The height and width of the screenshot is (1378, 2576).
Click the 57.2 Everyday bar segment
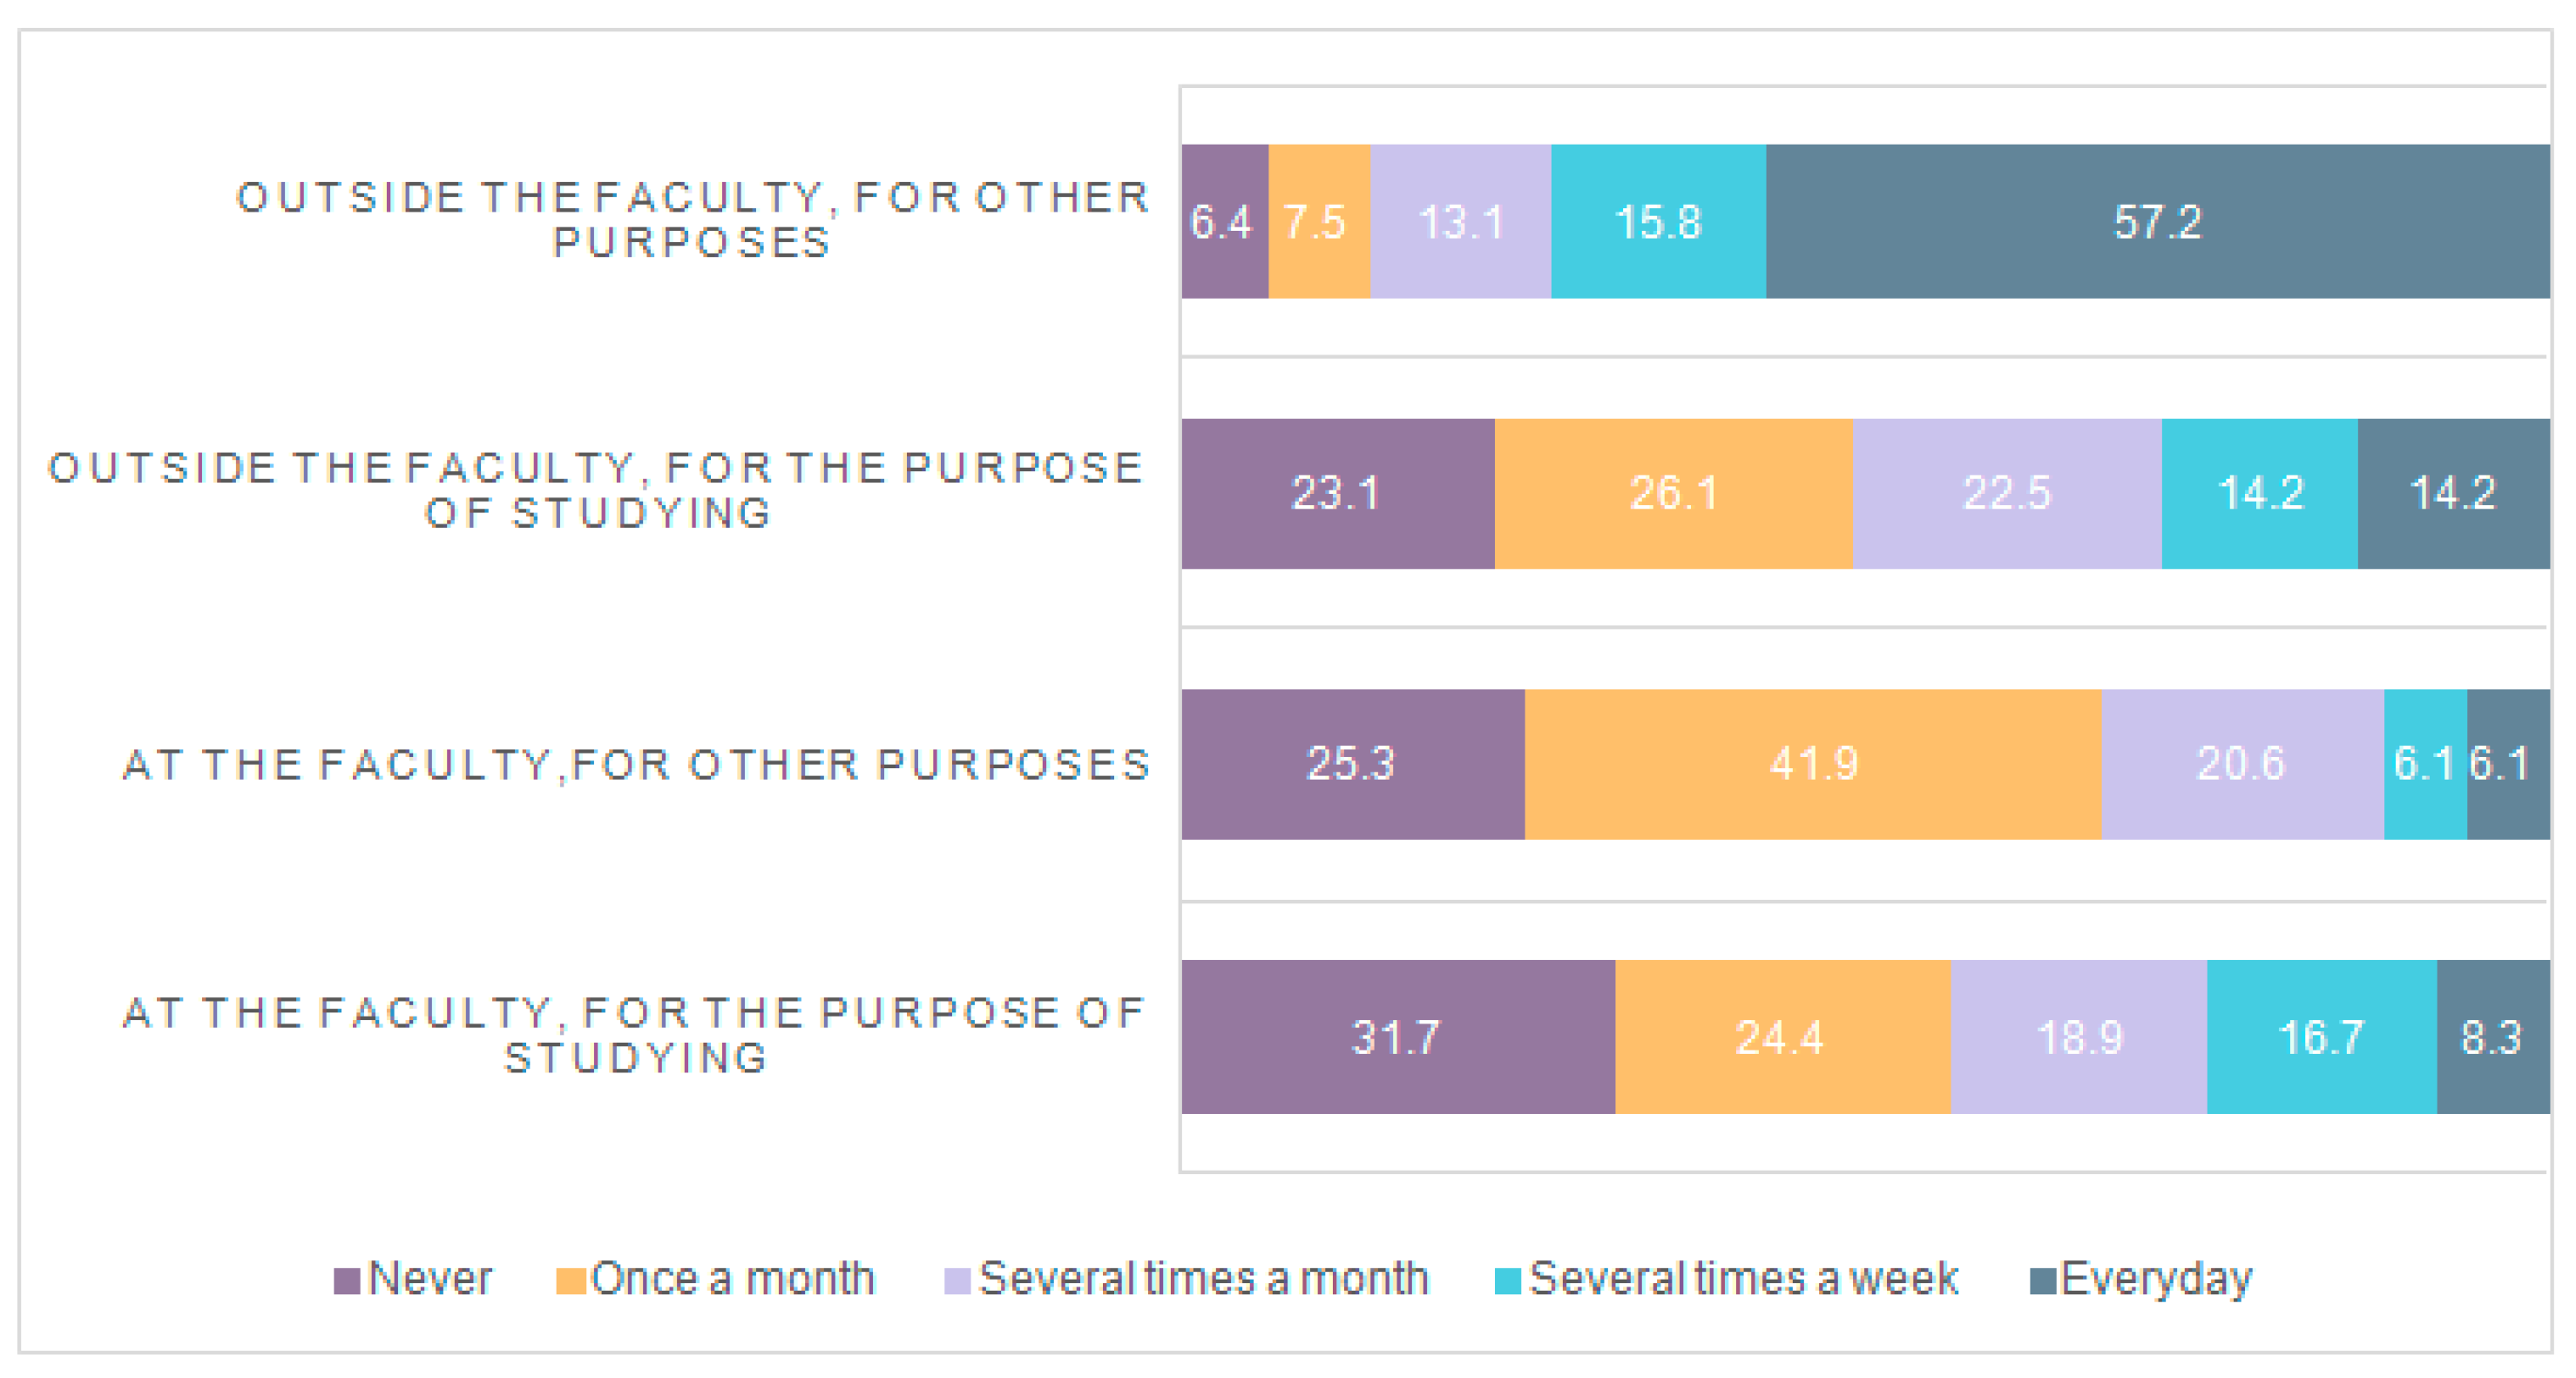click(2157, 221)
